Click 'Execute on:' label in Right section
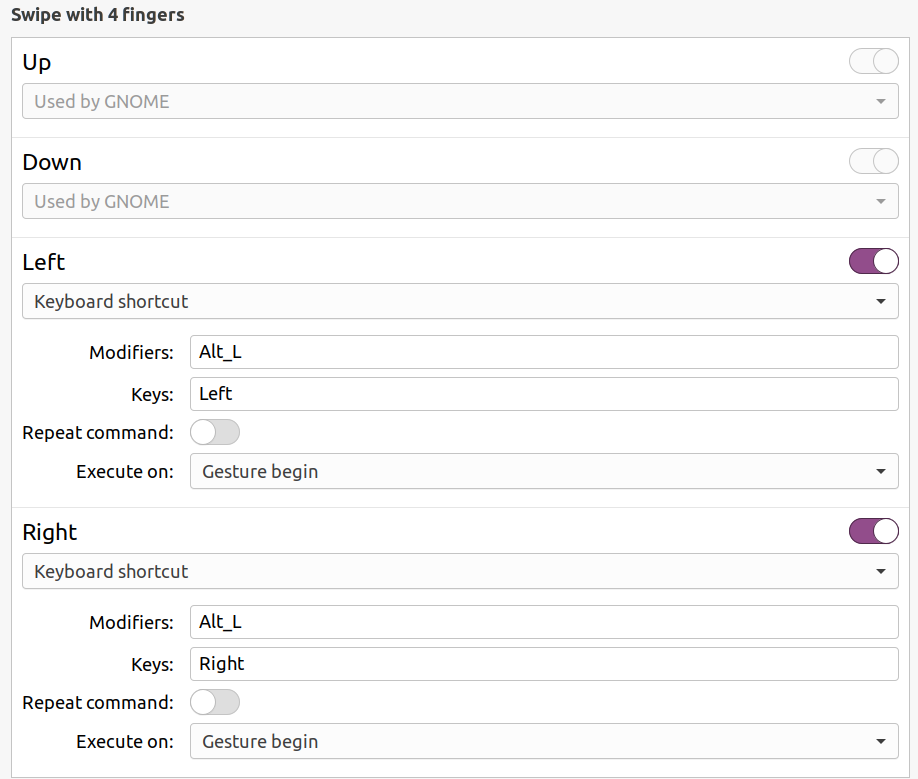Screen dimensions: 918x779 pyautogui.click(x=125, y=742)
